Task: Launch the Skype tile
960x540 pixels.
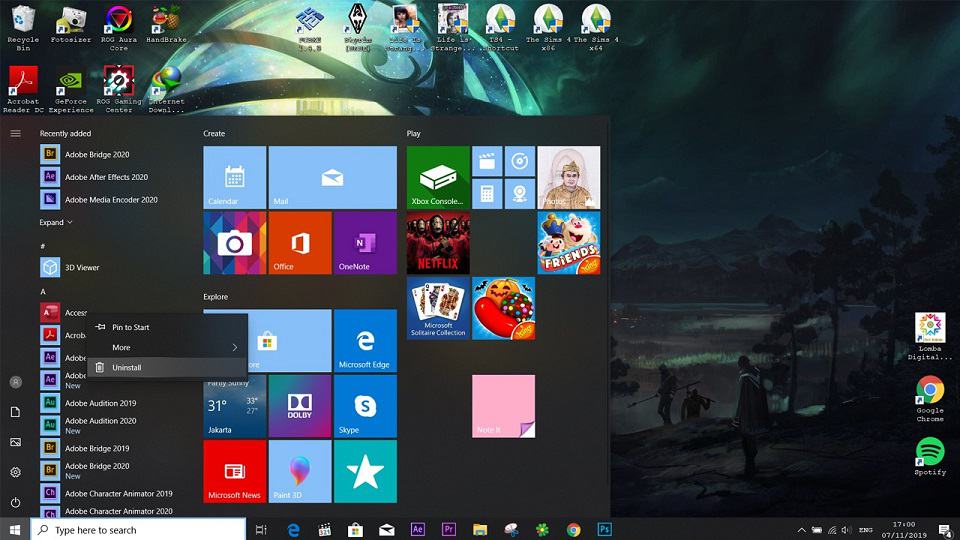Action: (366, 406)
